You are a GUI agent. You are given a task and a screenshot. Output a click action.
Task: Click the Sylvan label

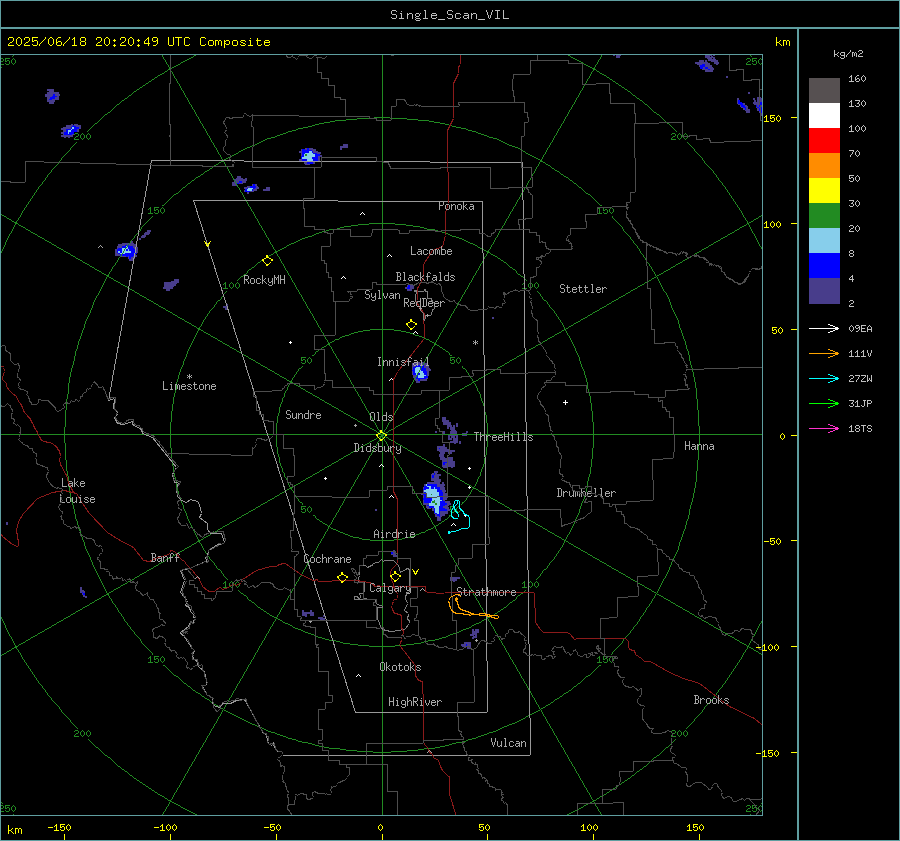[382, 295]
